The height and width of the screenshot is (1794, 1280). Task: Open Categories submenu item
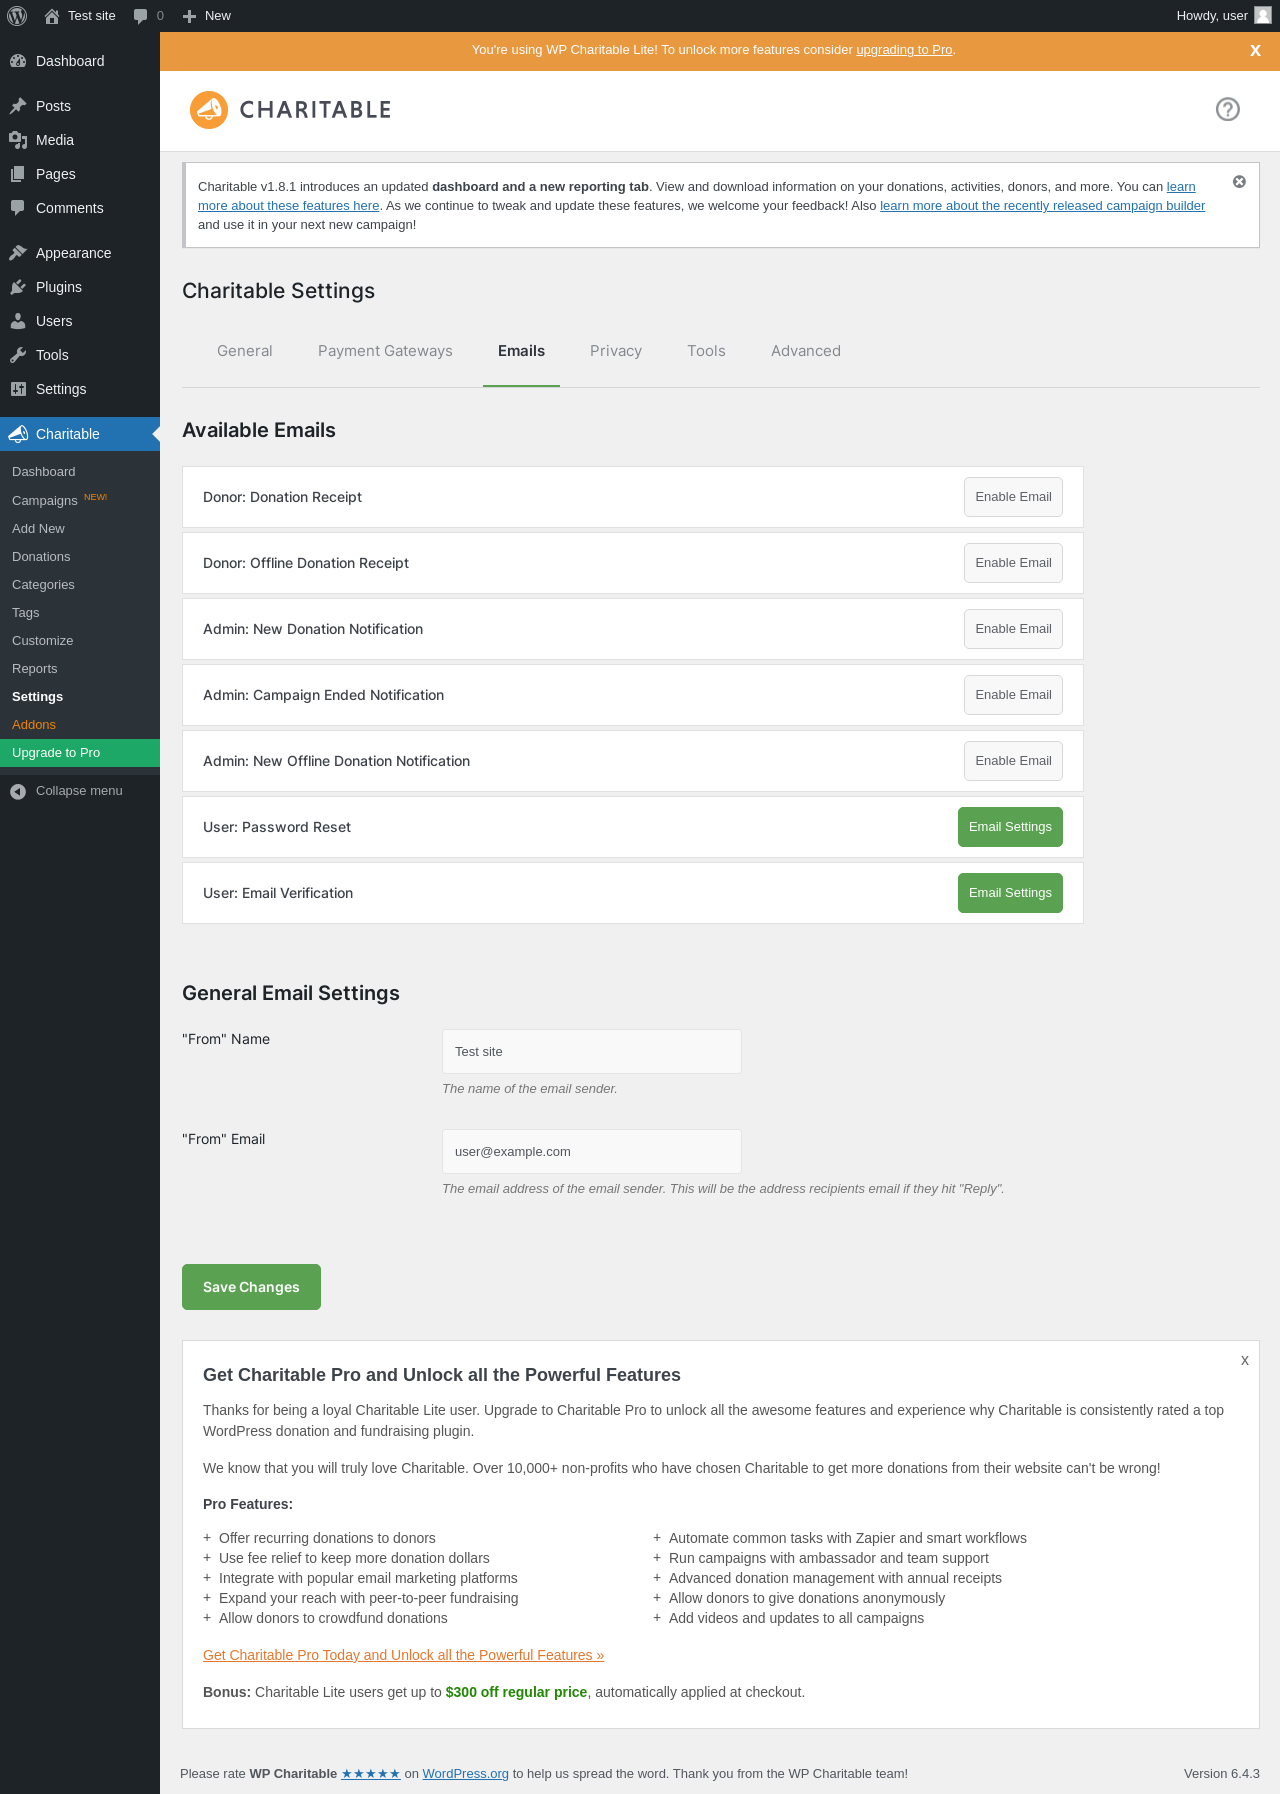(x=80, y=585)
